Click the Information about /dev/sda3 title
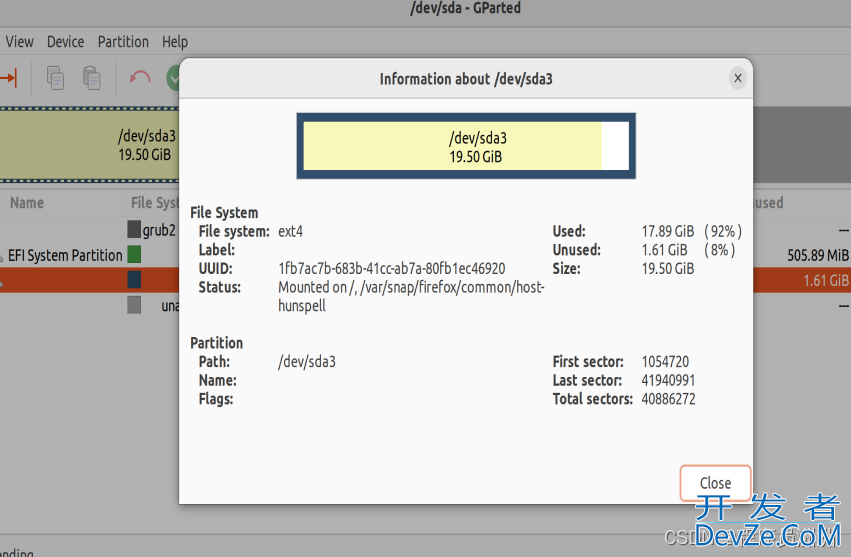 (x=466, y=79)
